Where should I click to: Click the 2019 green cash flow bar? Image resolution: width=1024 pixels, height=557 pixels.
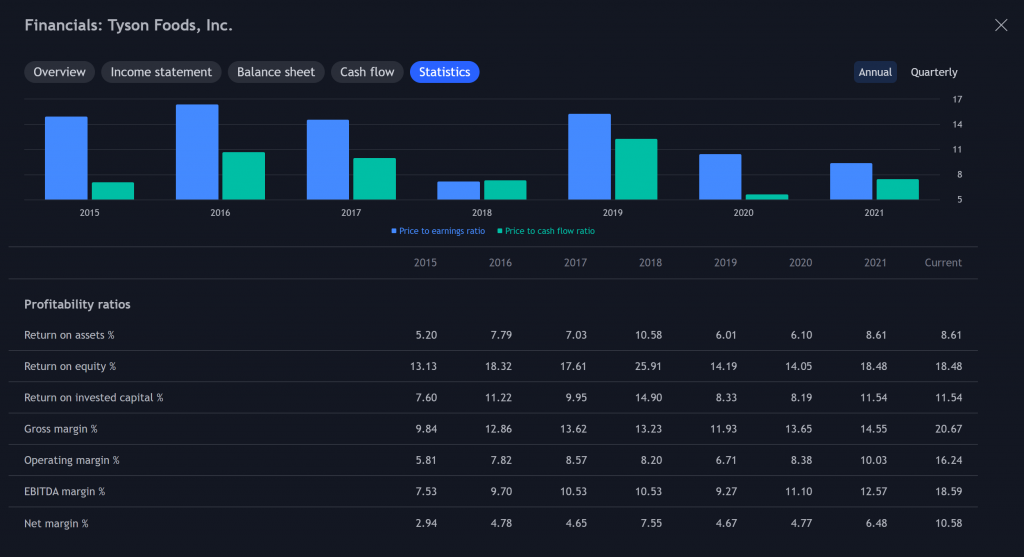pyautogui.click(x=636, y=169)
